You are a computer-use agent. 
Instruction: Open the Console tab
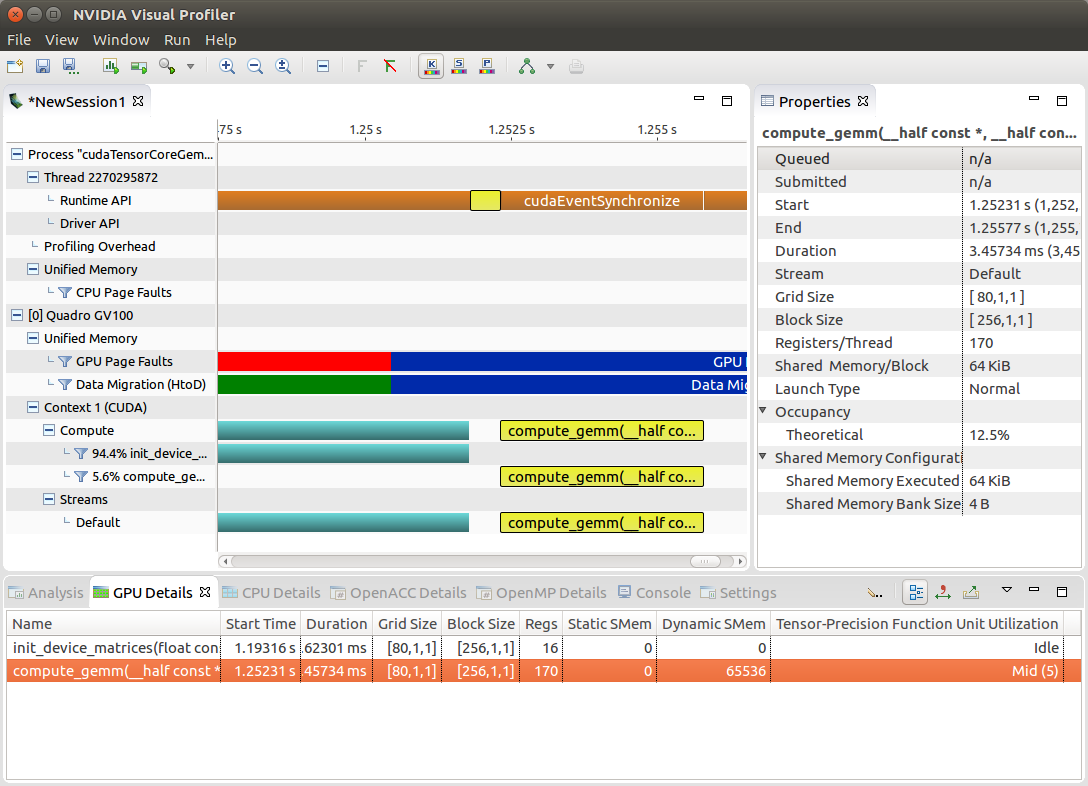(654, 592)
